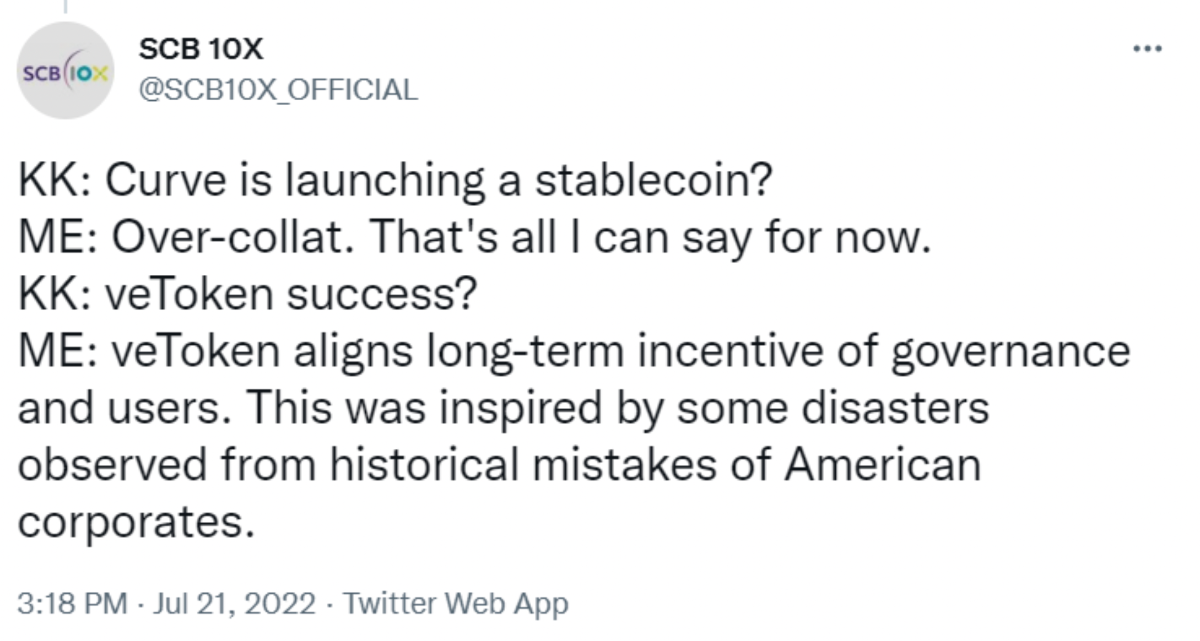
Task: Click the line 'ME: veToken aligns long-term incentive'
Action: [574, 355]
